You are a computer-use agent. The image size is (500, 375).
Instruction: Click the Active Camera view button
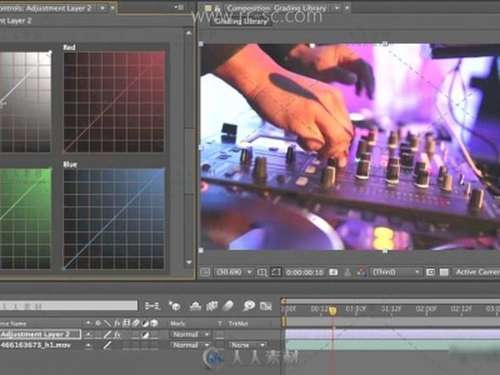coord(477,272)
